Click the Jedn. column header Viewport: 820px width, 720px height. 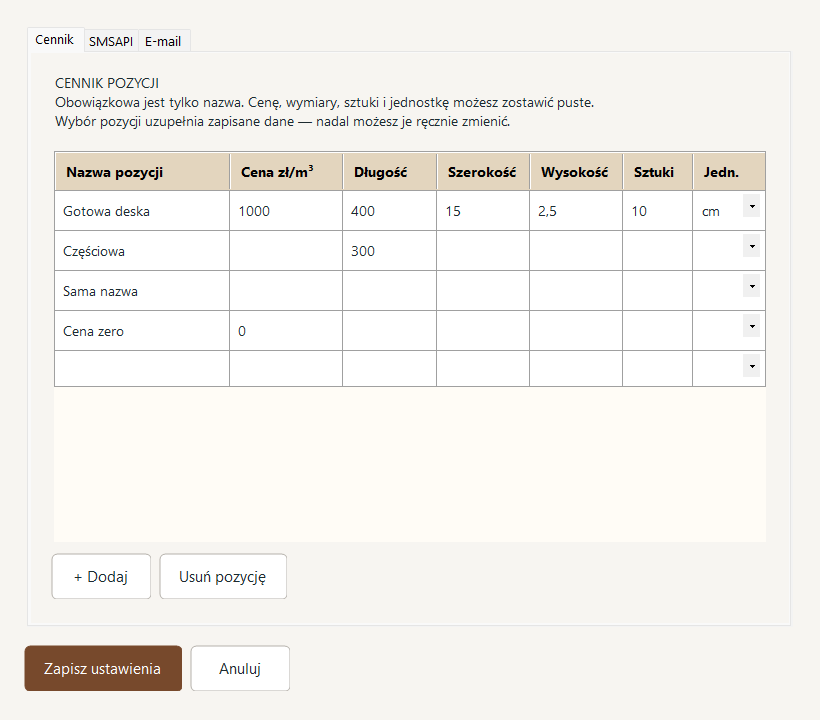click(x=729, y=172)
